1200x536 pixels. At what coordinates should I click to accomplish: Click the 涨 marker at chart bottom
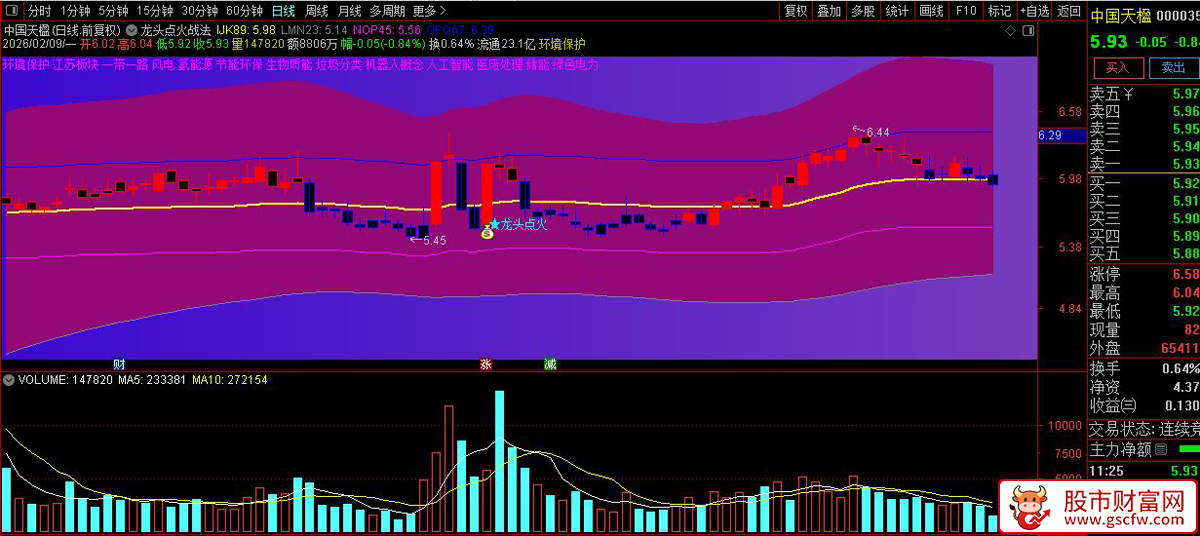point(486,364)
